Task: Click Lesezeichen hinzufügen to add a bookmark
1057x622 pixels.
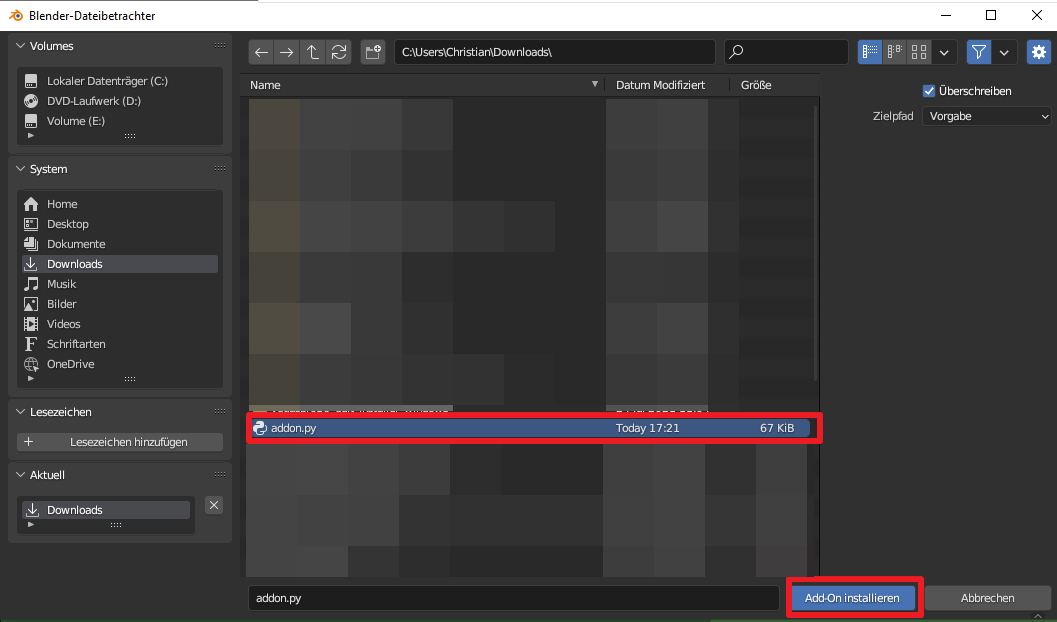Action: (120, 442)
